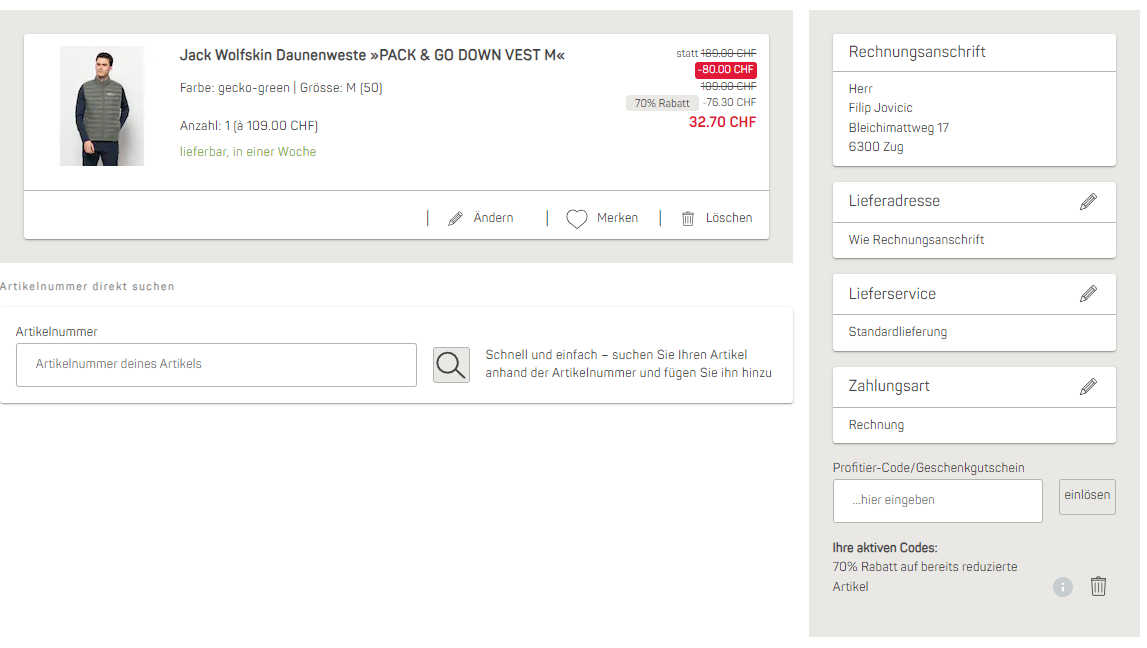Delete the active 70% Rabatt code

(x=1098, y=587)
